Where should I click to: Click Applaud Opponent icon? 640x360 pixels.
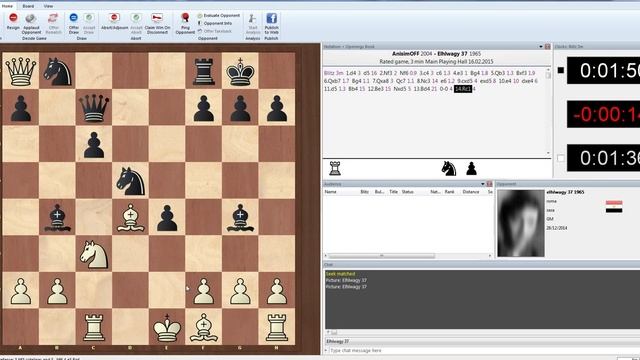point(31,23)
